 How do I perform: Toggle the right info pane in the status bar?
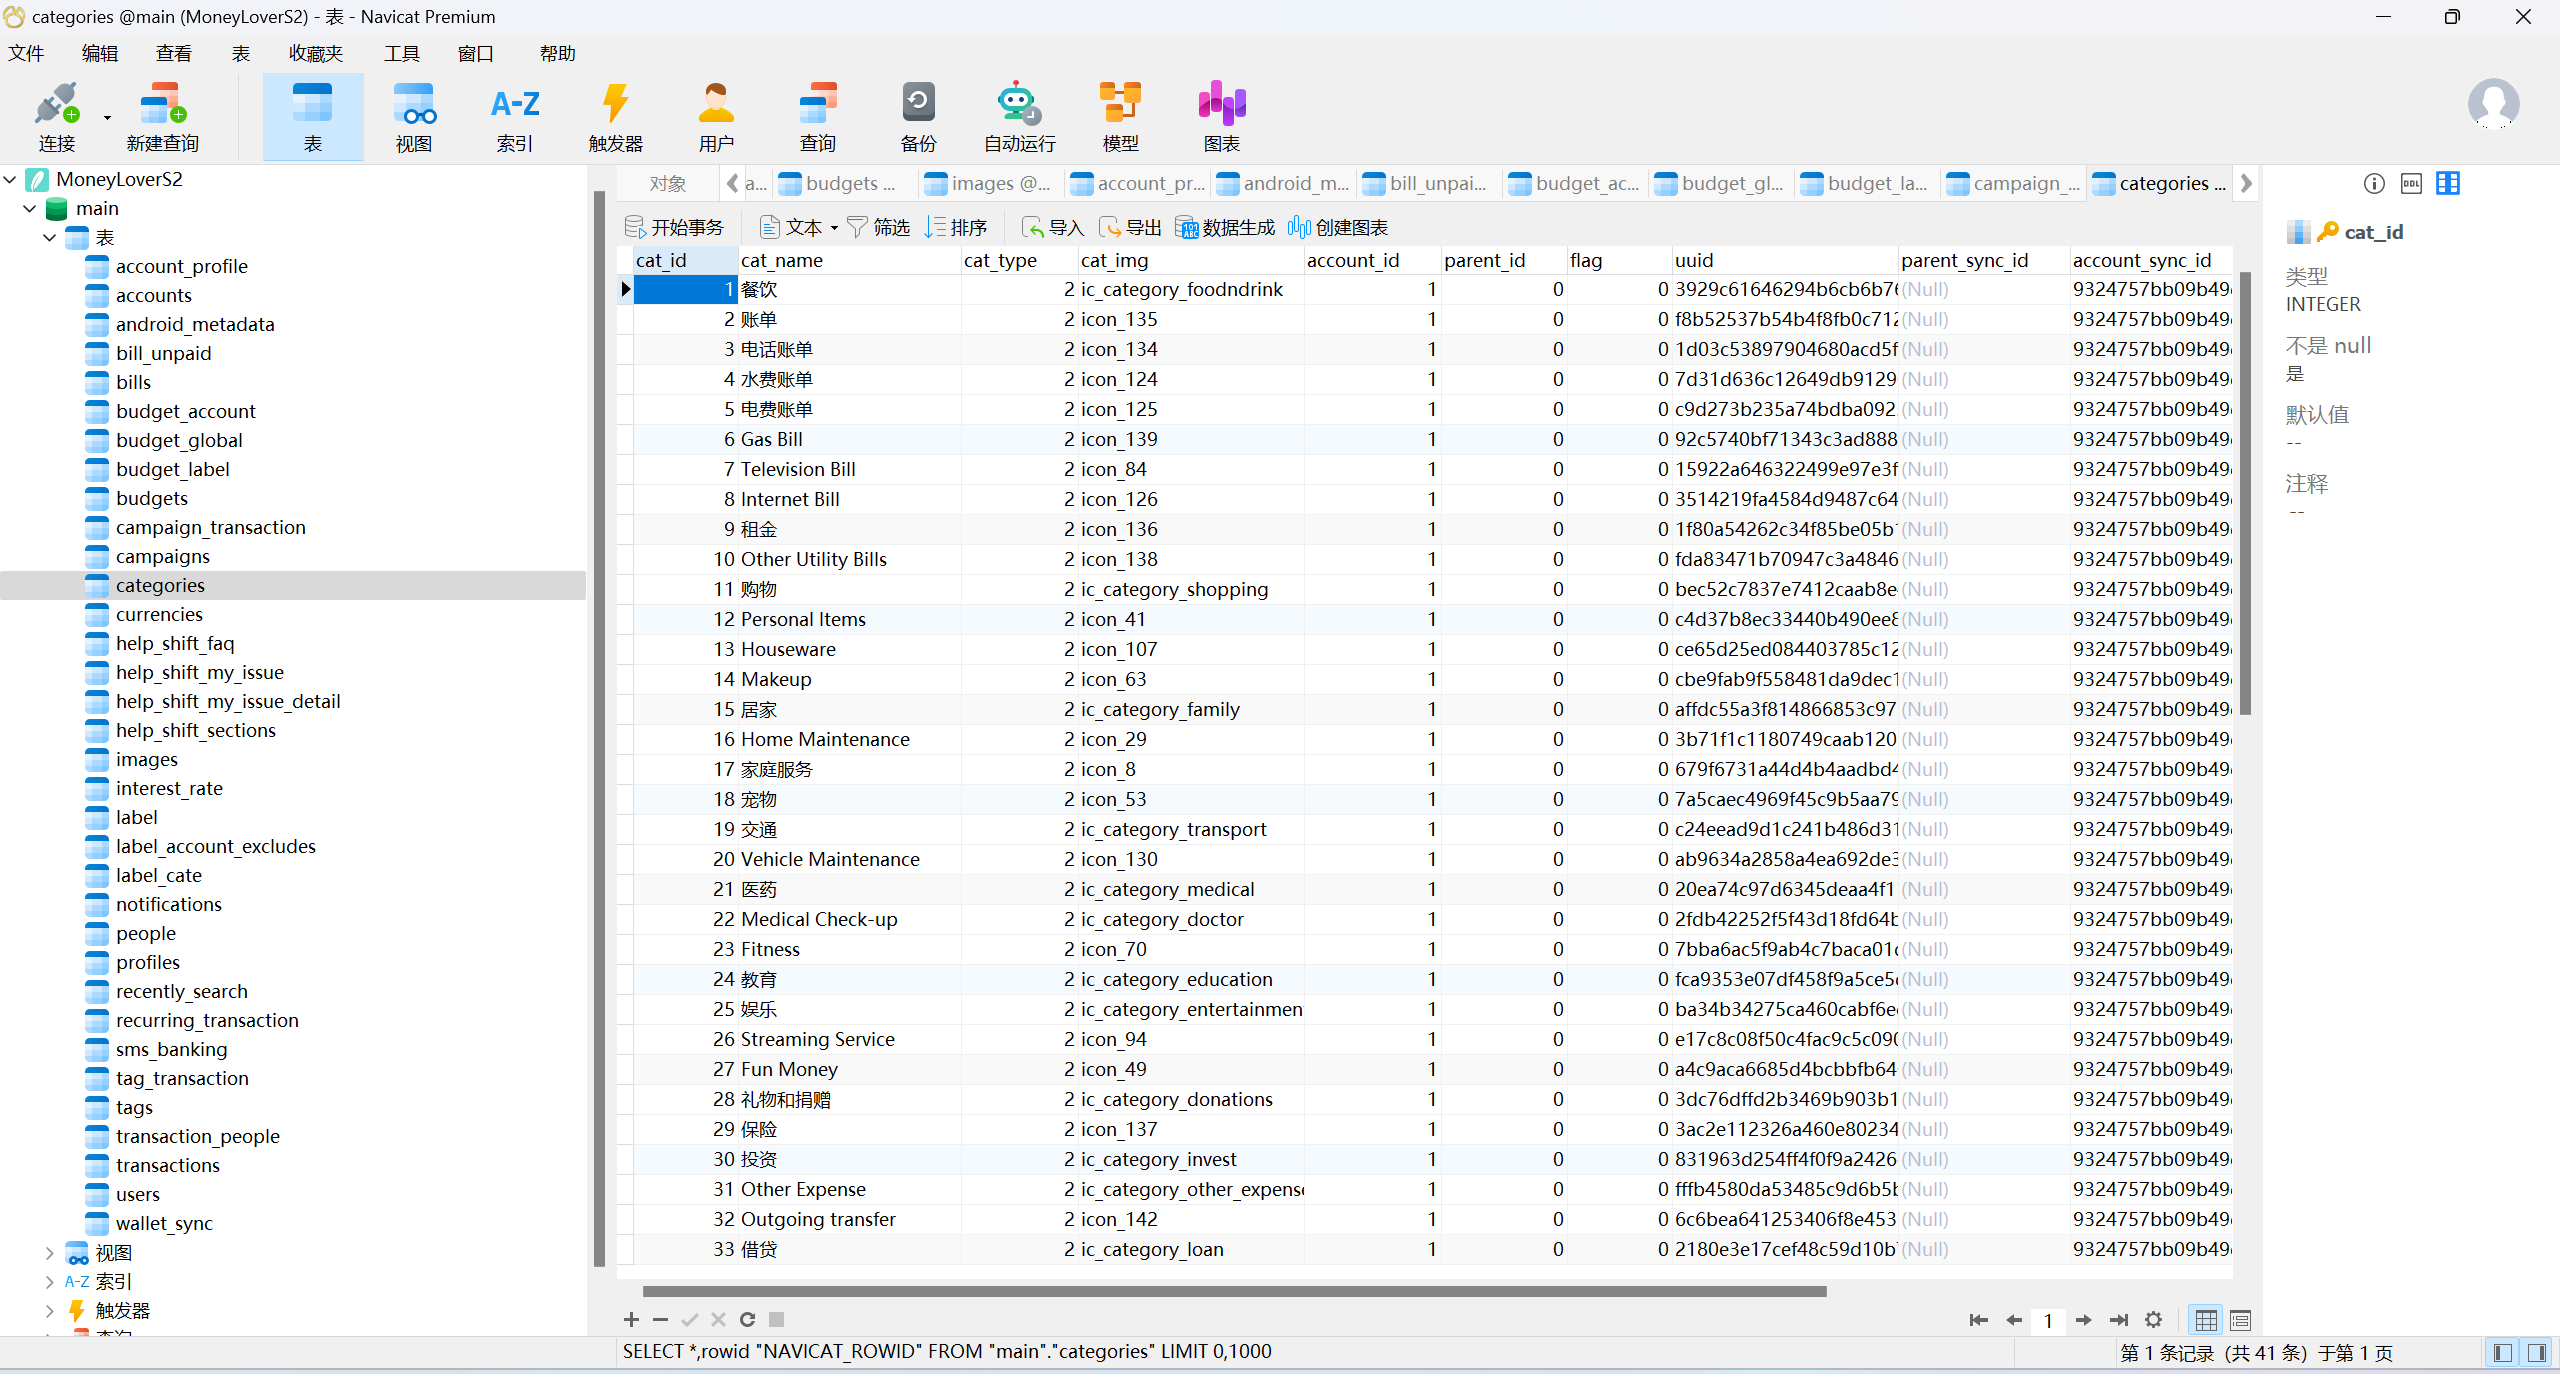click(2537, 1353)
